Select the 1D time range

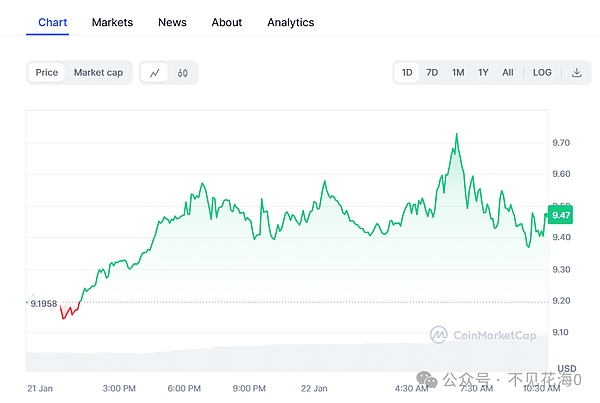(407, 73)
